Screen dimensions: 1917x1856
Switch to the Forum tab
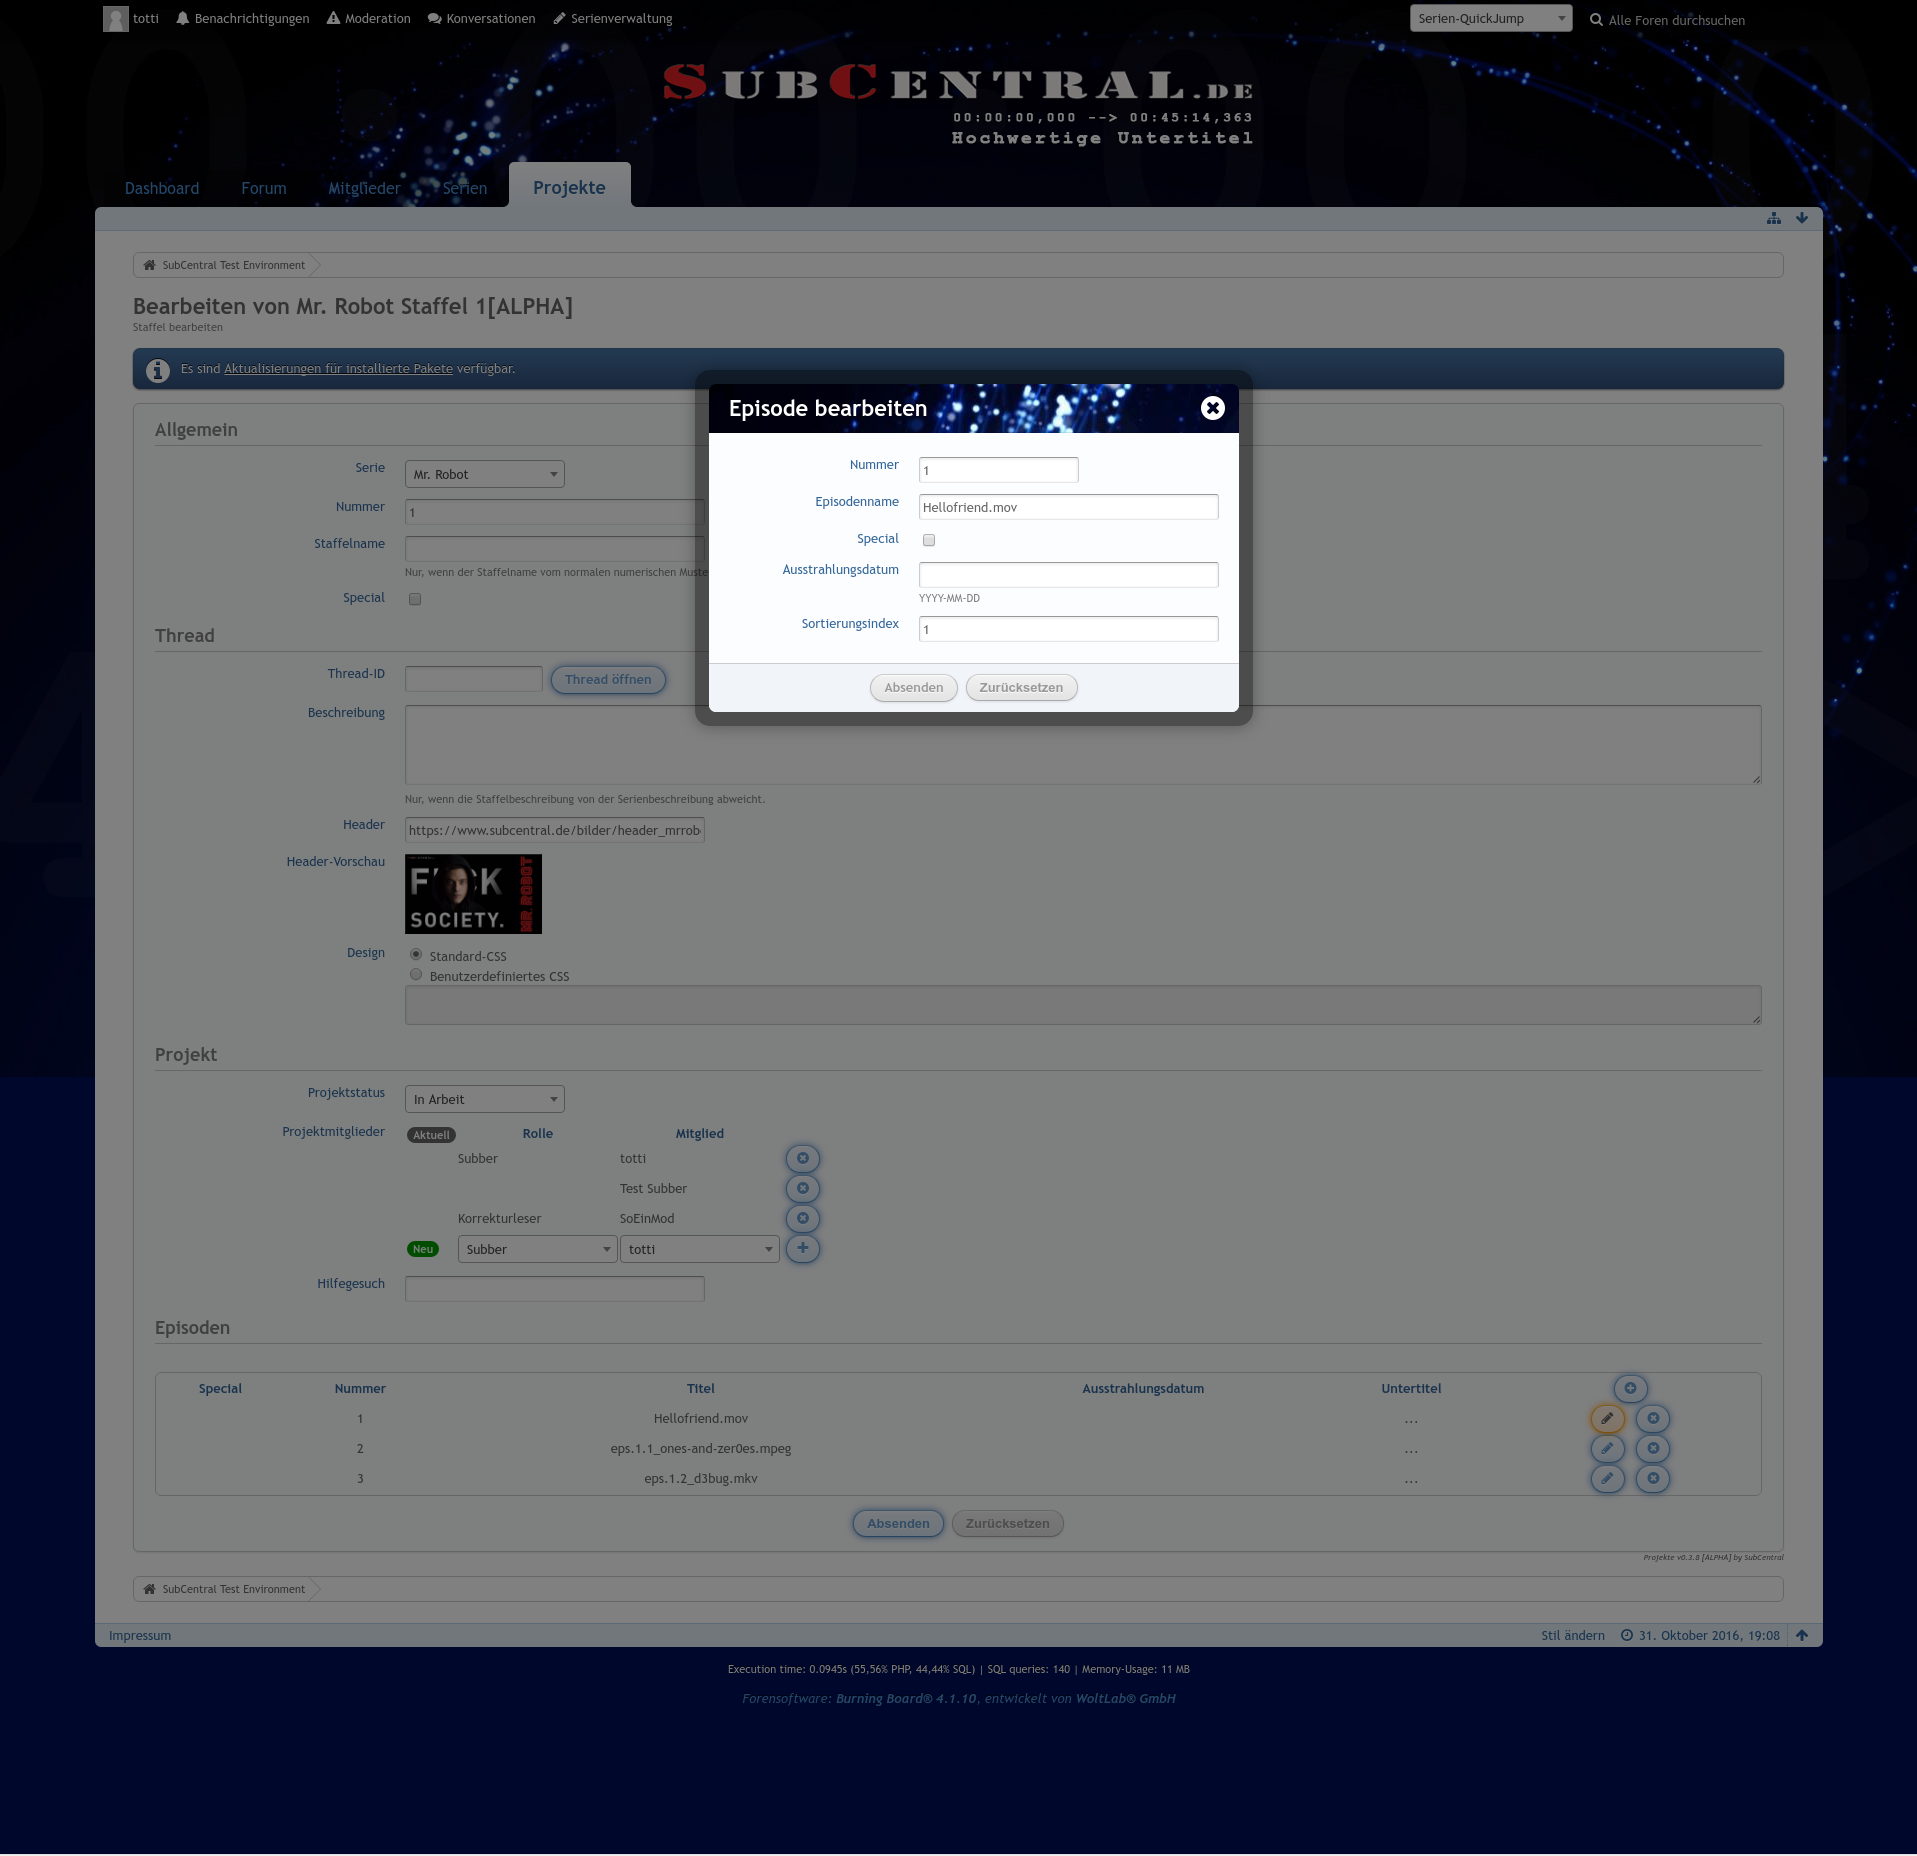click(x=263, y=188)
